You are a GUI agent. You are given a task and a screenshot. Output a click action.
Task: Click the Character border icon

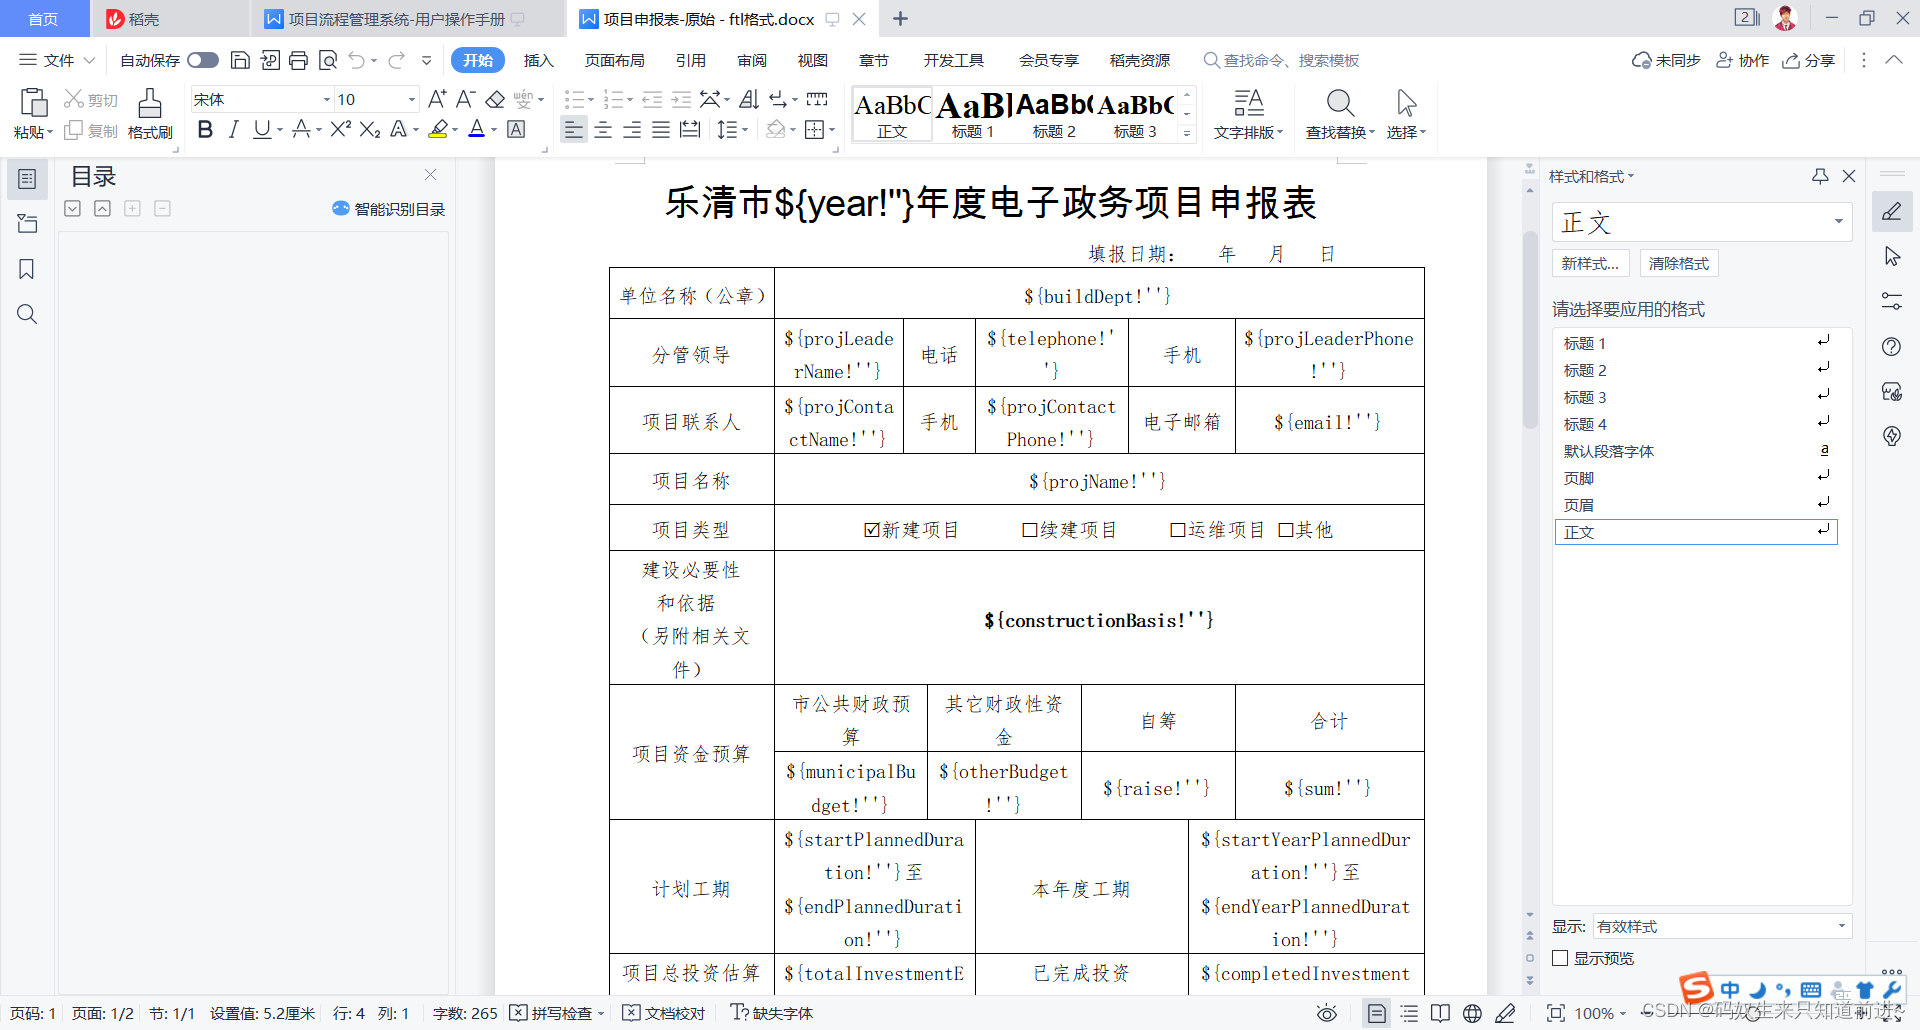click(x=516, y=129)
